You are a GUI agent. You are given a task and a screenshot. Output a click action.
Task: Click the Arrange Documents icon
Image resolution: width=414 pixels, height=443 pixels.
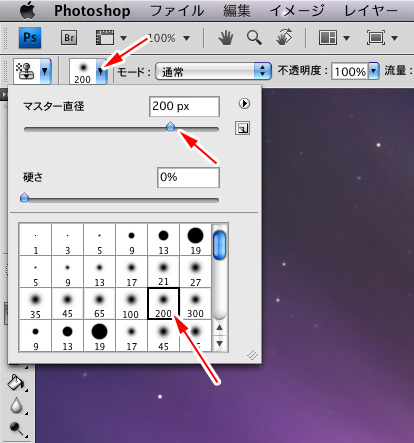tap(328, 38)
